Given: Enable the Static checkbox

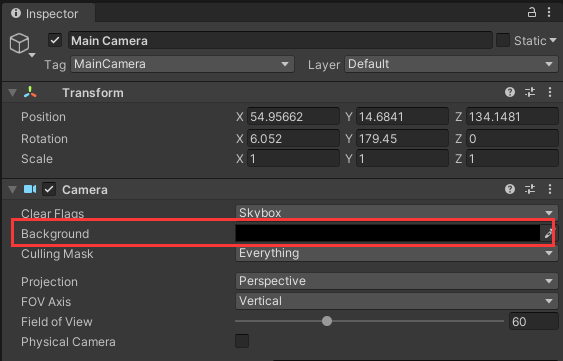Looking at the screenshot, I should point(503,40).
